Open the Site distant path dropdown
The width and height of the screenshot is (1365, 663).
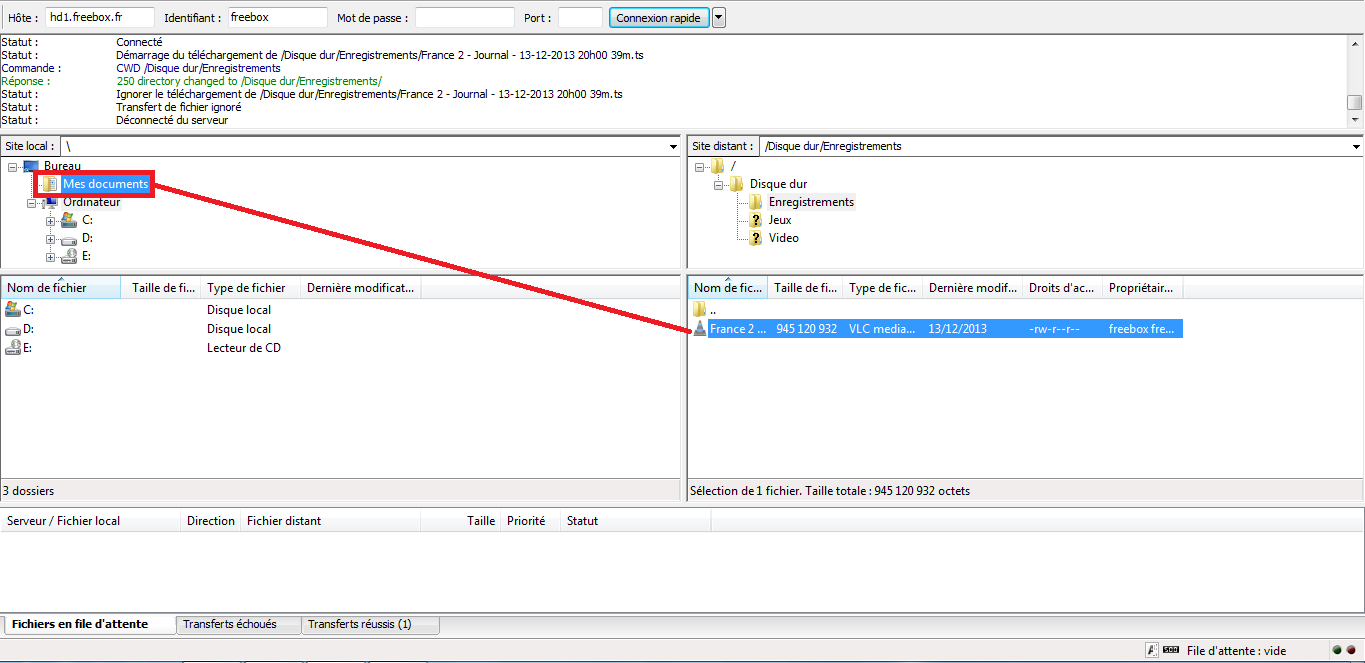[1356, 147]
